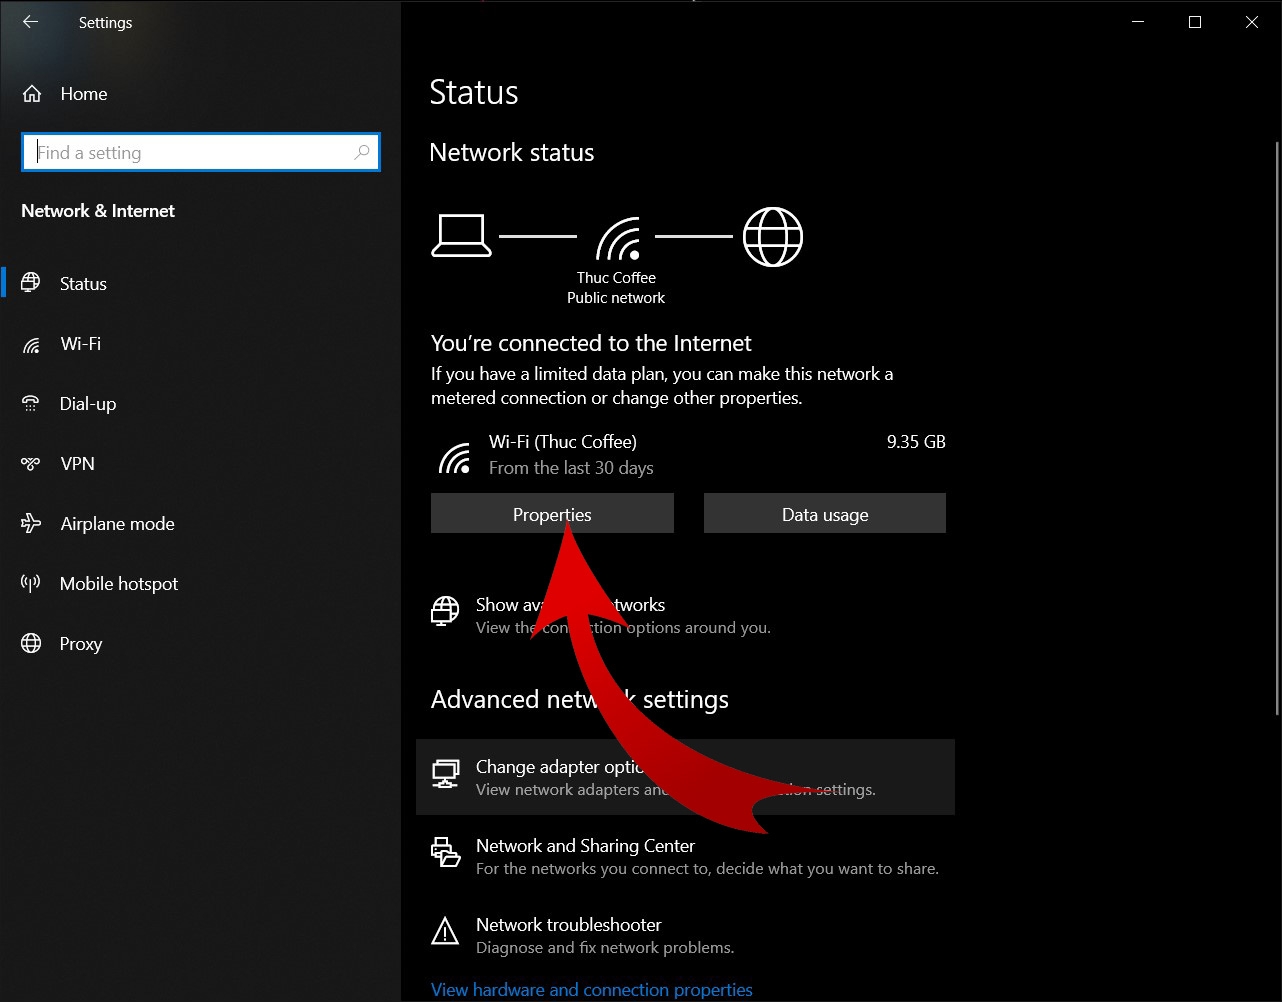
Task: Click the Show available networks monitor icon
Action: point(445,611)
